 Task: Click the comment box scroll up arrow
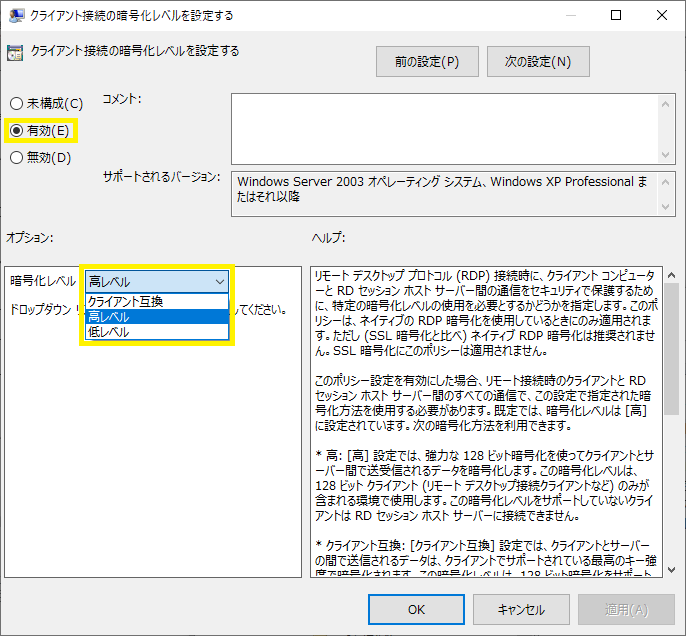665,104
